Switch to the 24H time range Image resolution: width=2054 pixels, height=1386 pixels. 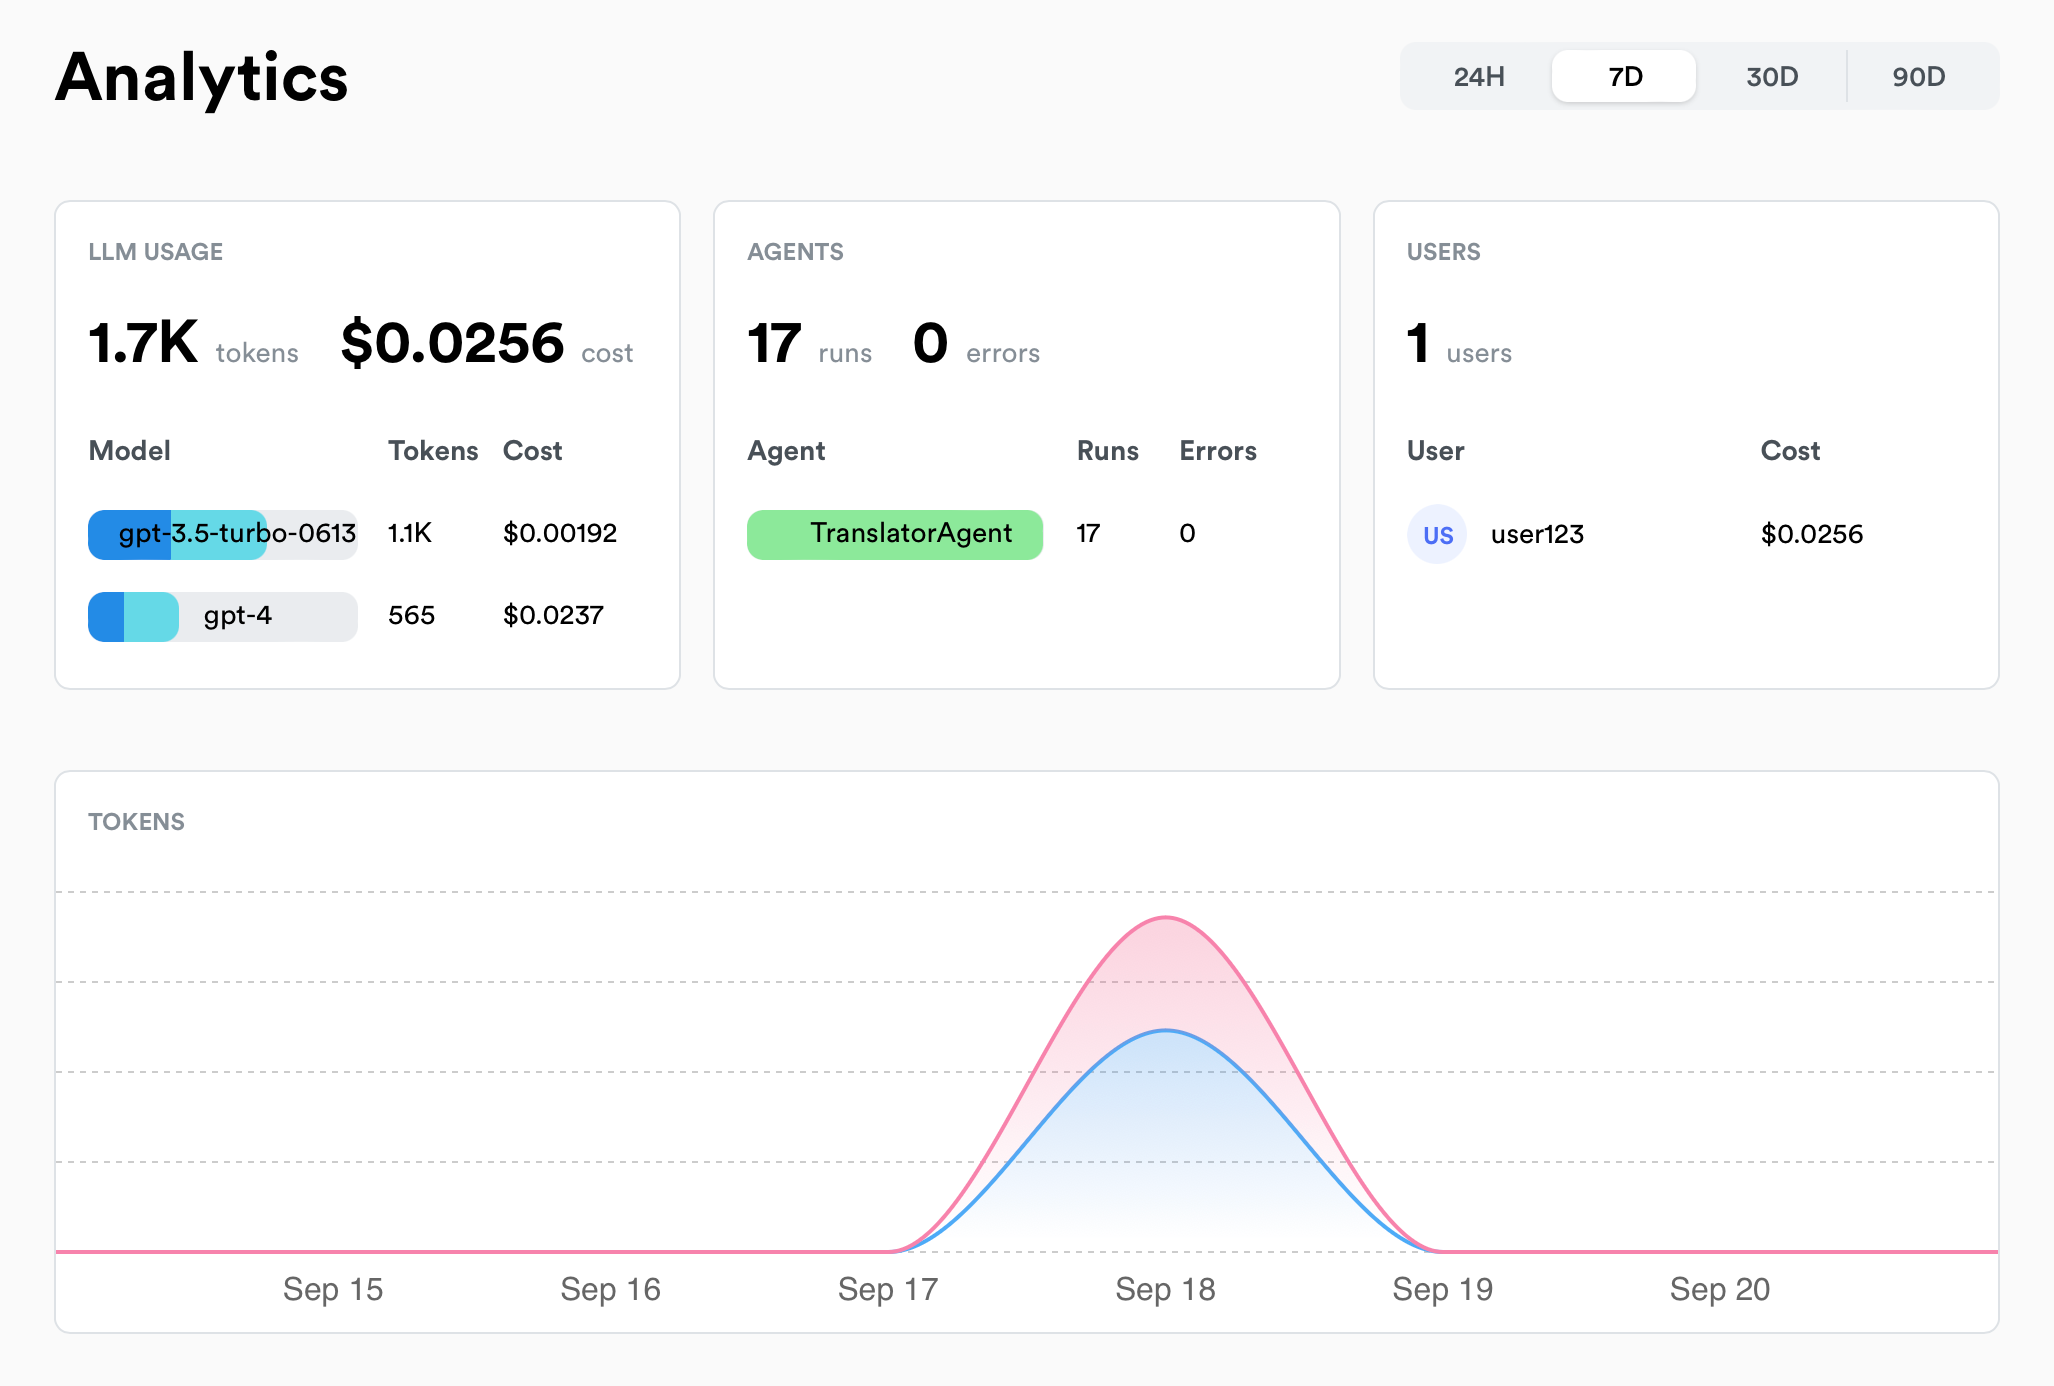point(1478,75)
